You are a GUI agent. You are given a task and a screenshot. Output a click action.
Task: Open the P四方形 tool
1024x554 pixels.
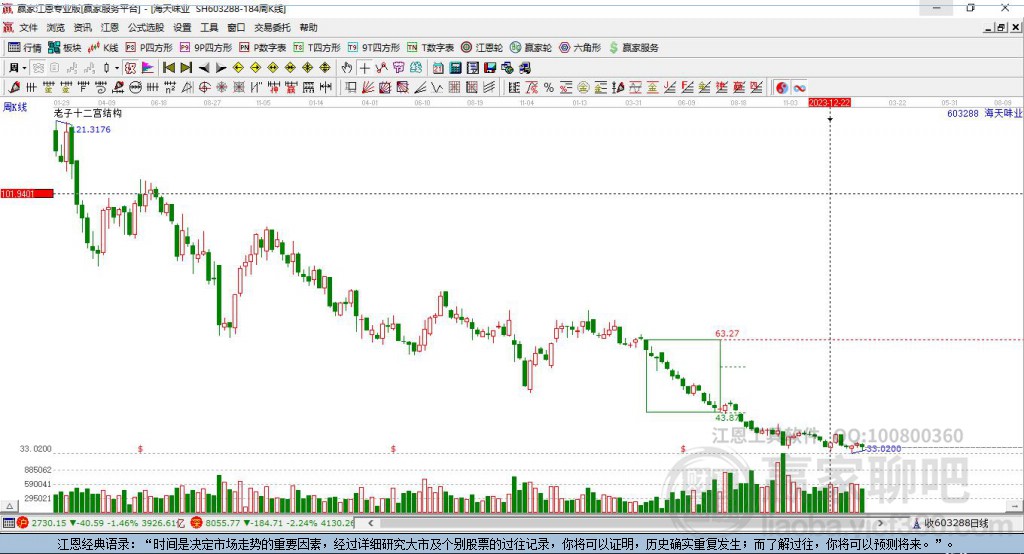pyautogui.click(x=149, y=48)
